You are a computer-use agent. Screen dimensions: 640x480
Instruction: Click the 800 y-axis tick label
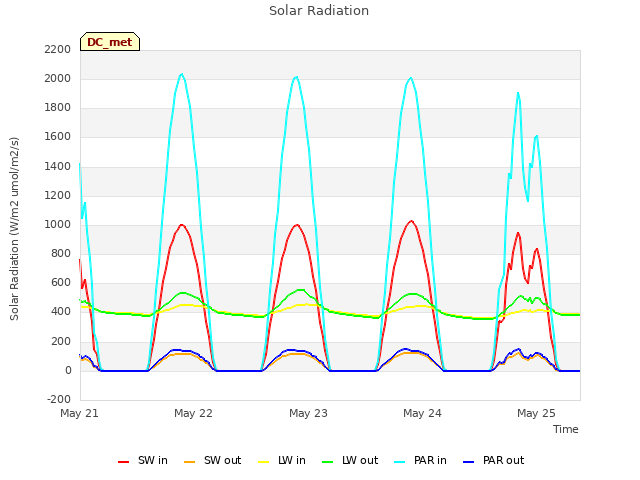pos(61,253)
